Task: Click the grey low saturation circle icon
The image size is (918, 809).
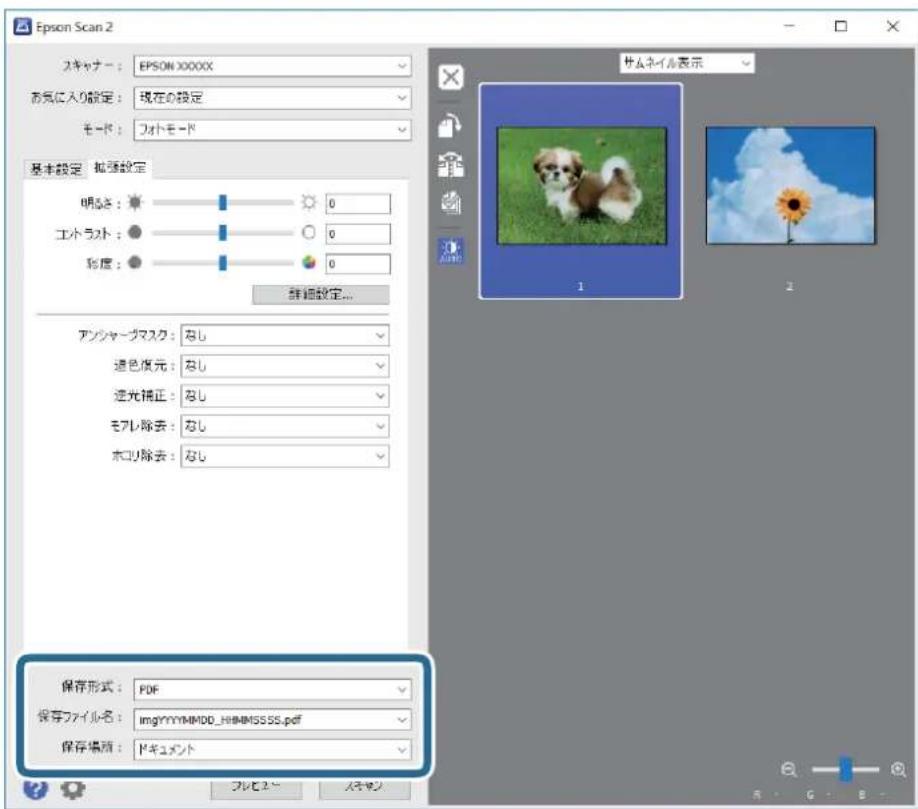Action: (135, 262)
